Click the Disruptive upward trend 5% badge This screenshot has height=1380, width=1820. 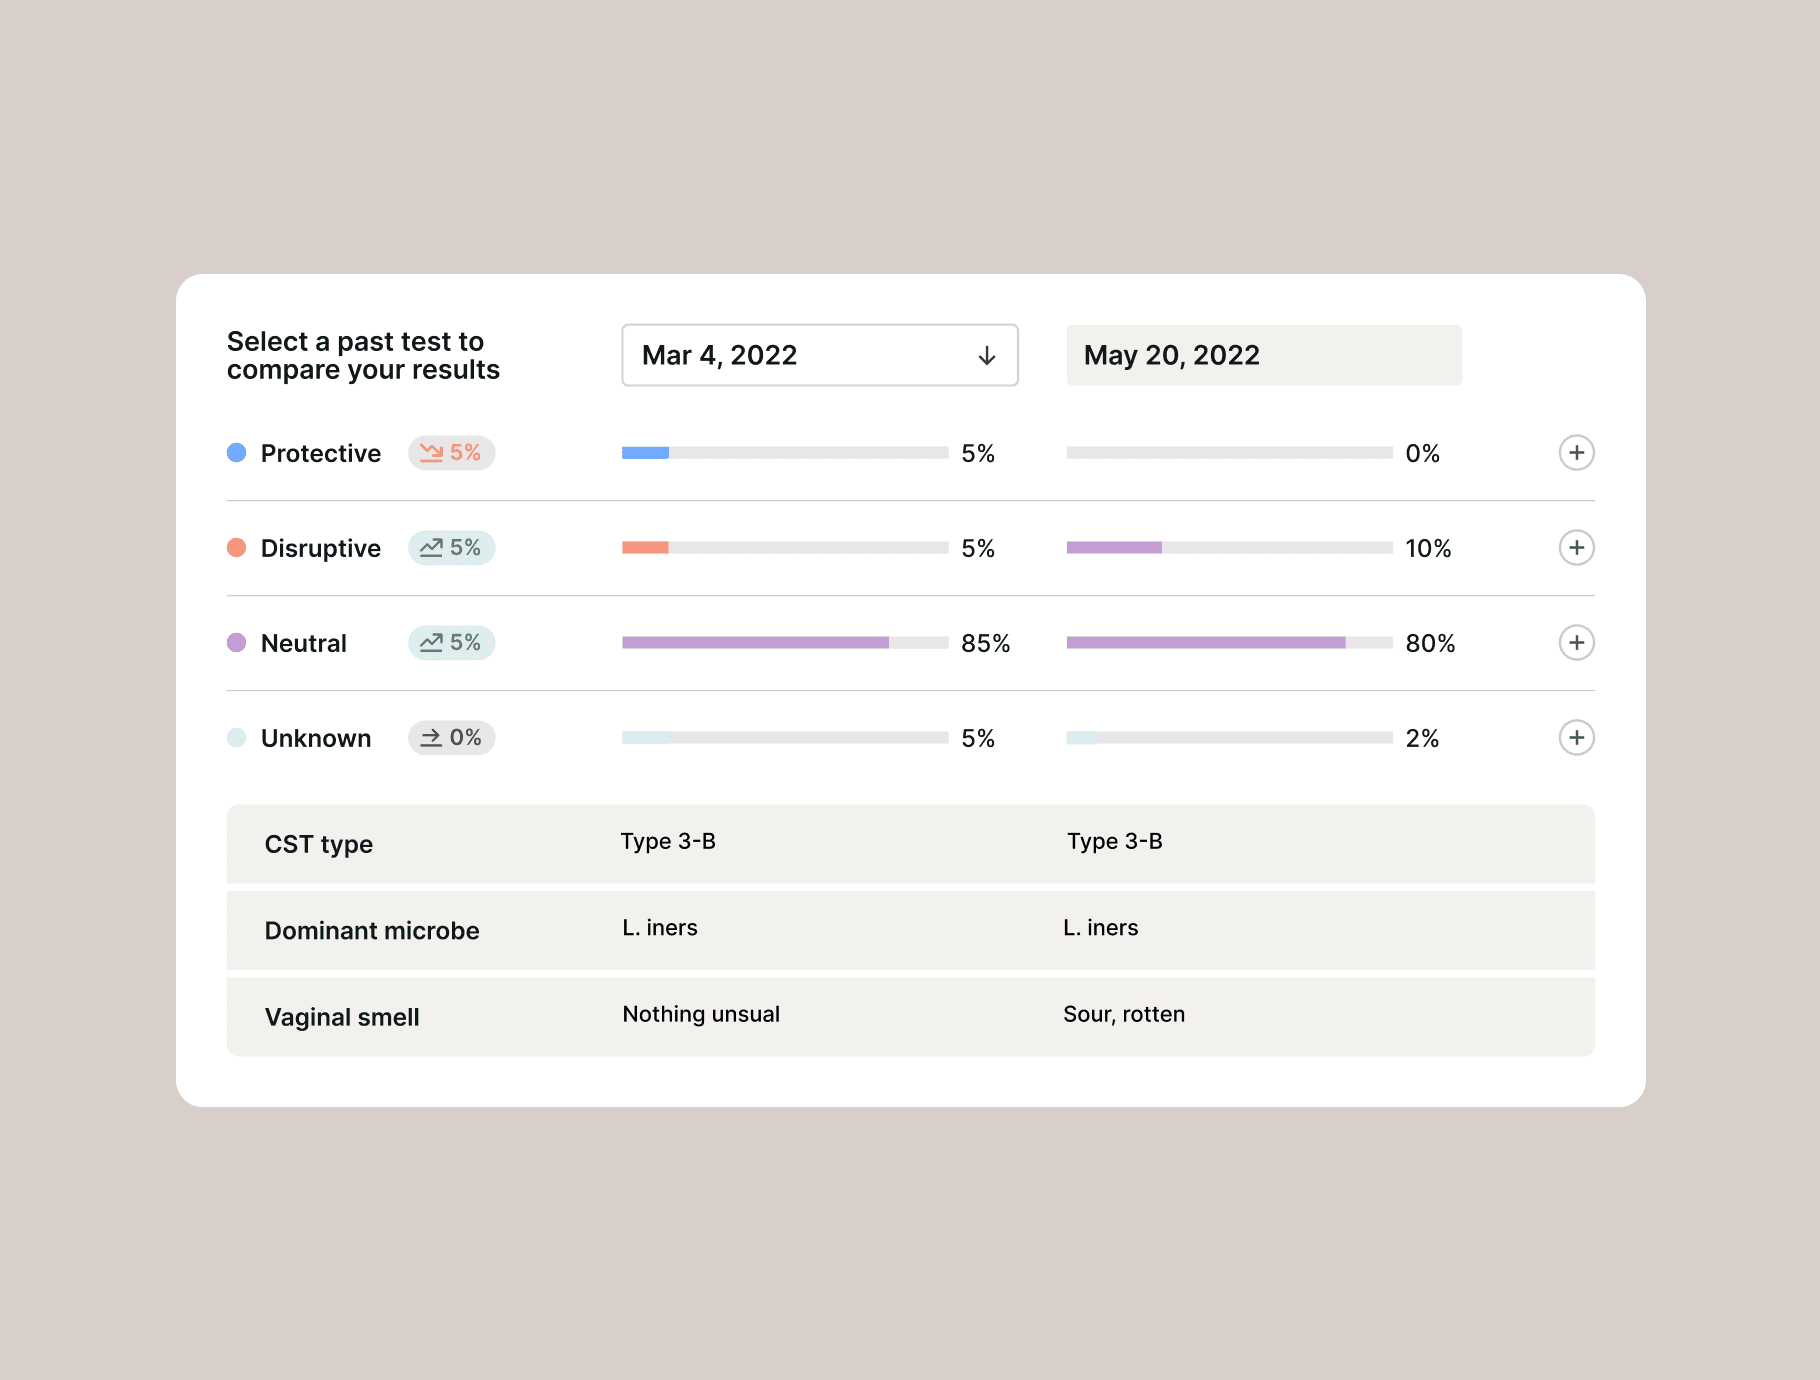451,548
